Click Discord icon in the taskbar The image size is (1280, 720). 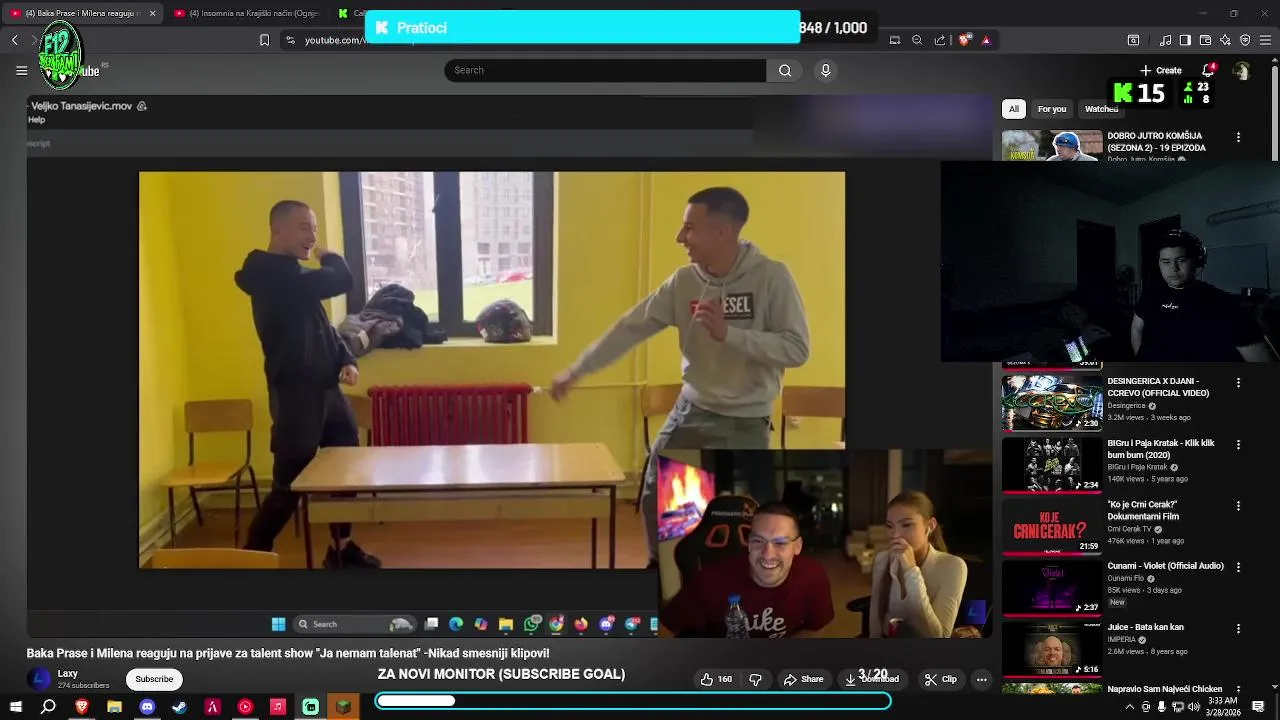(147, 706)
